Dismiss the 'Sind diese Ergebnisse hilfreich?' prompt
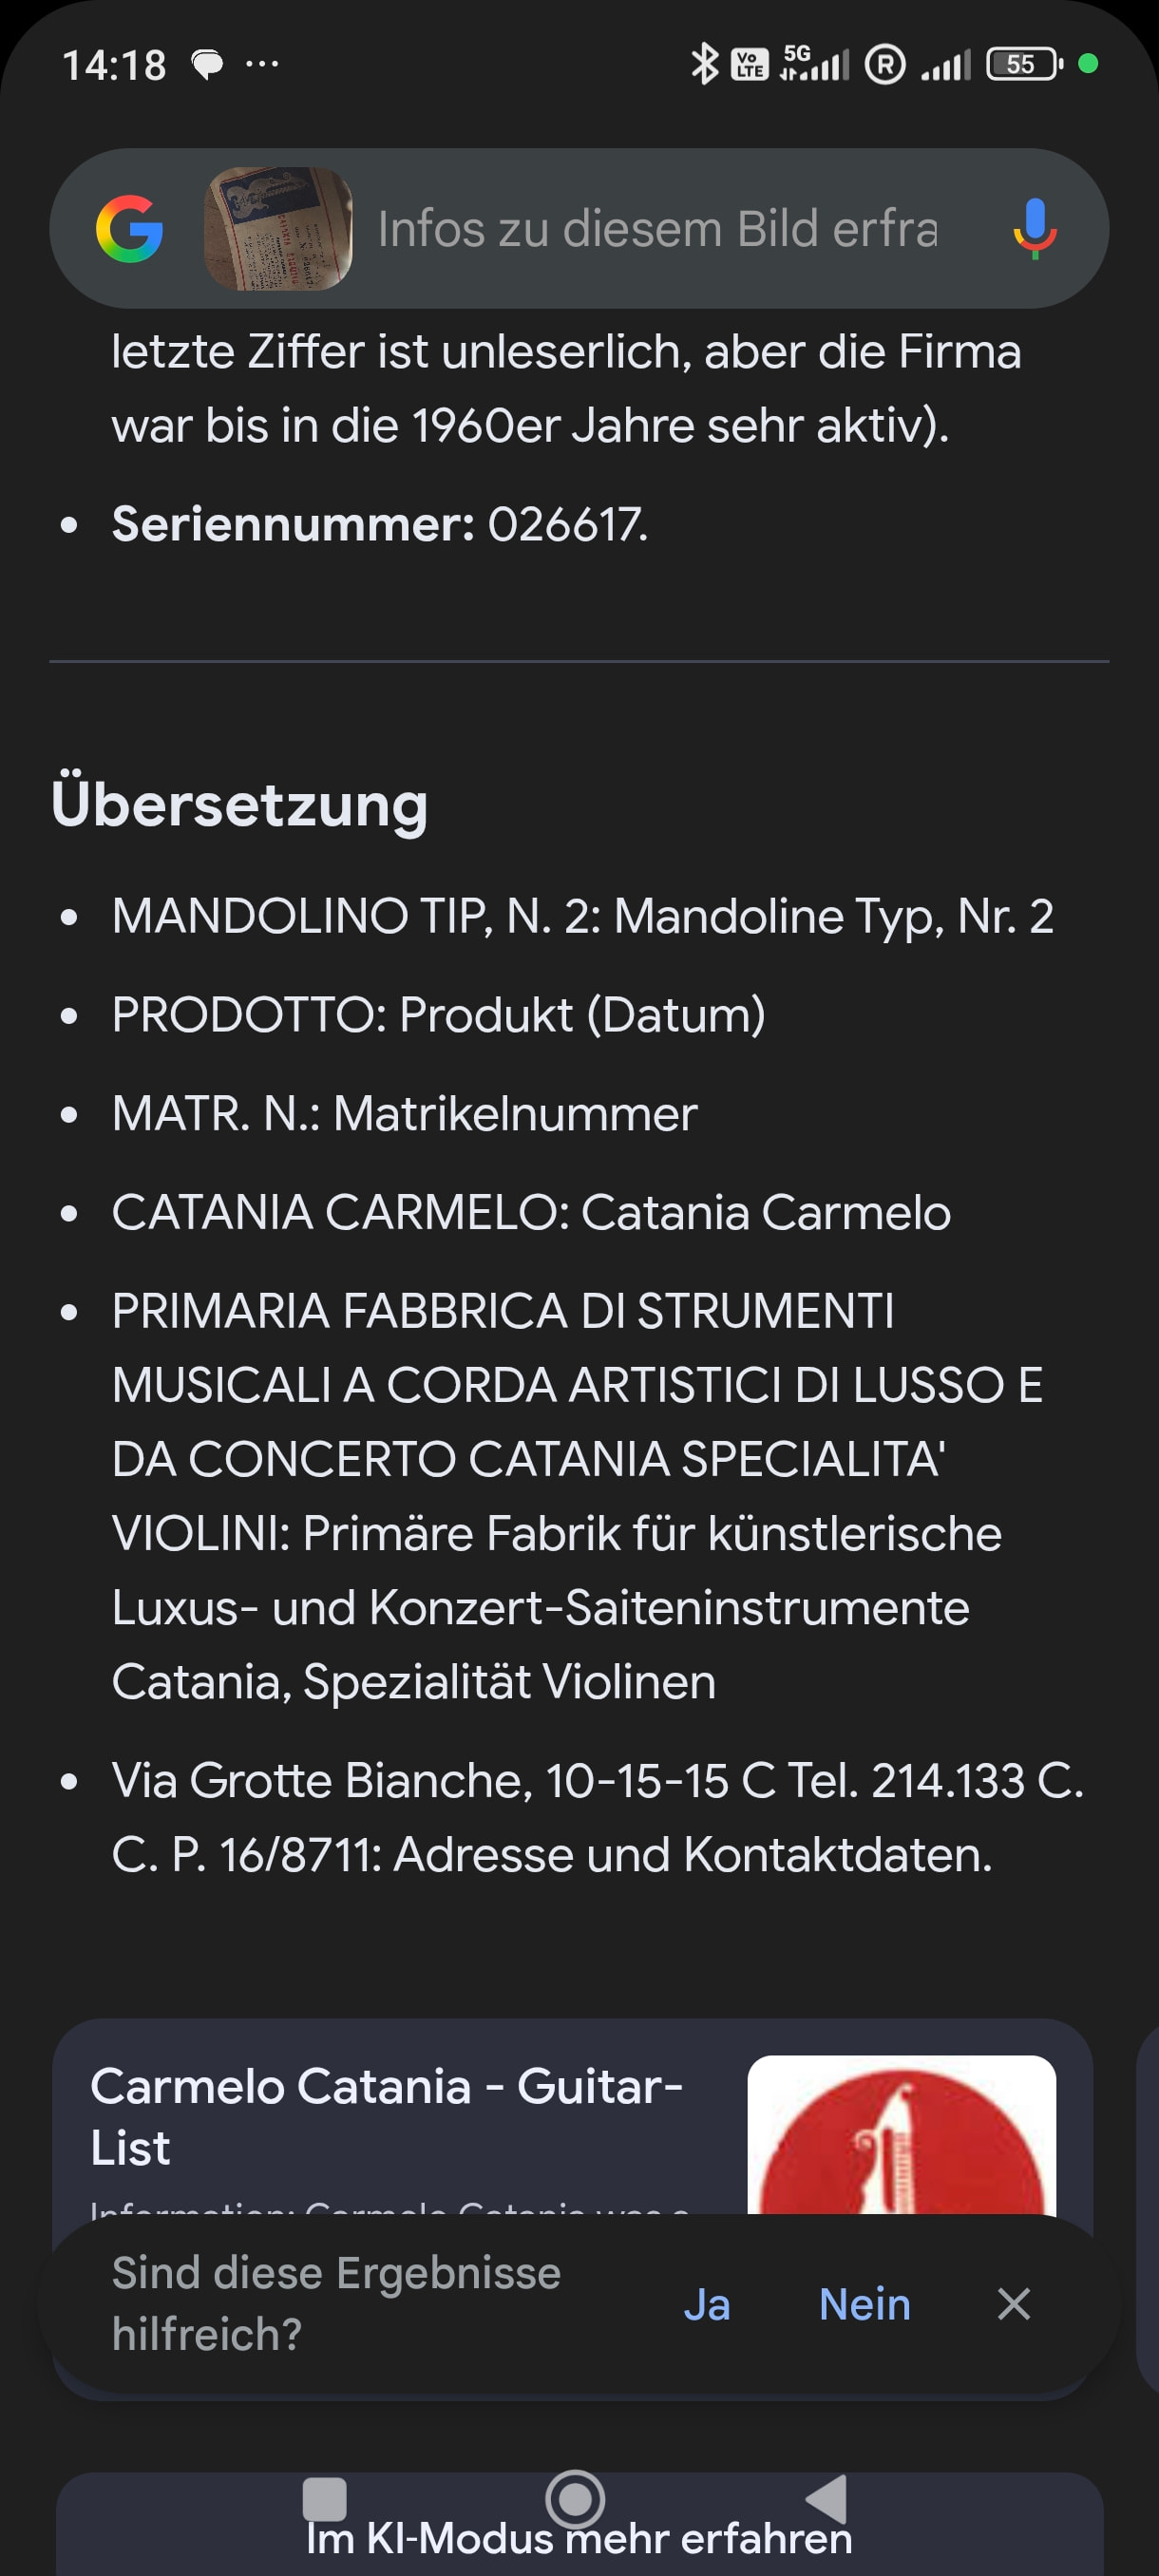Screen dimensions: 1159x2576 (x=1013, y=2304)
